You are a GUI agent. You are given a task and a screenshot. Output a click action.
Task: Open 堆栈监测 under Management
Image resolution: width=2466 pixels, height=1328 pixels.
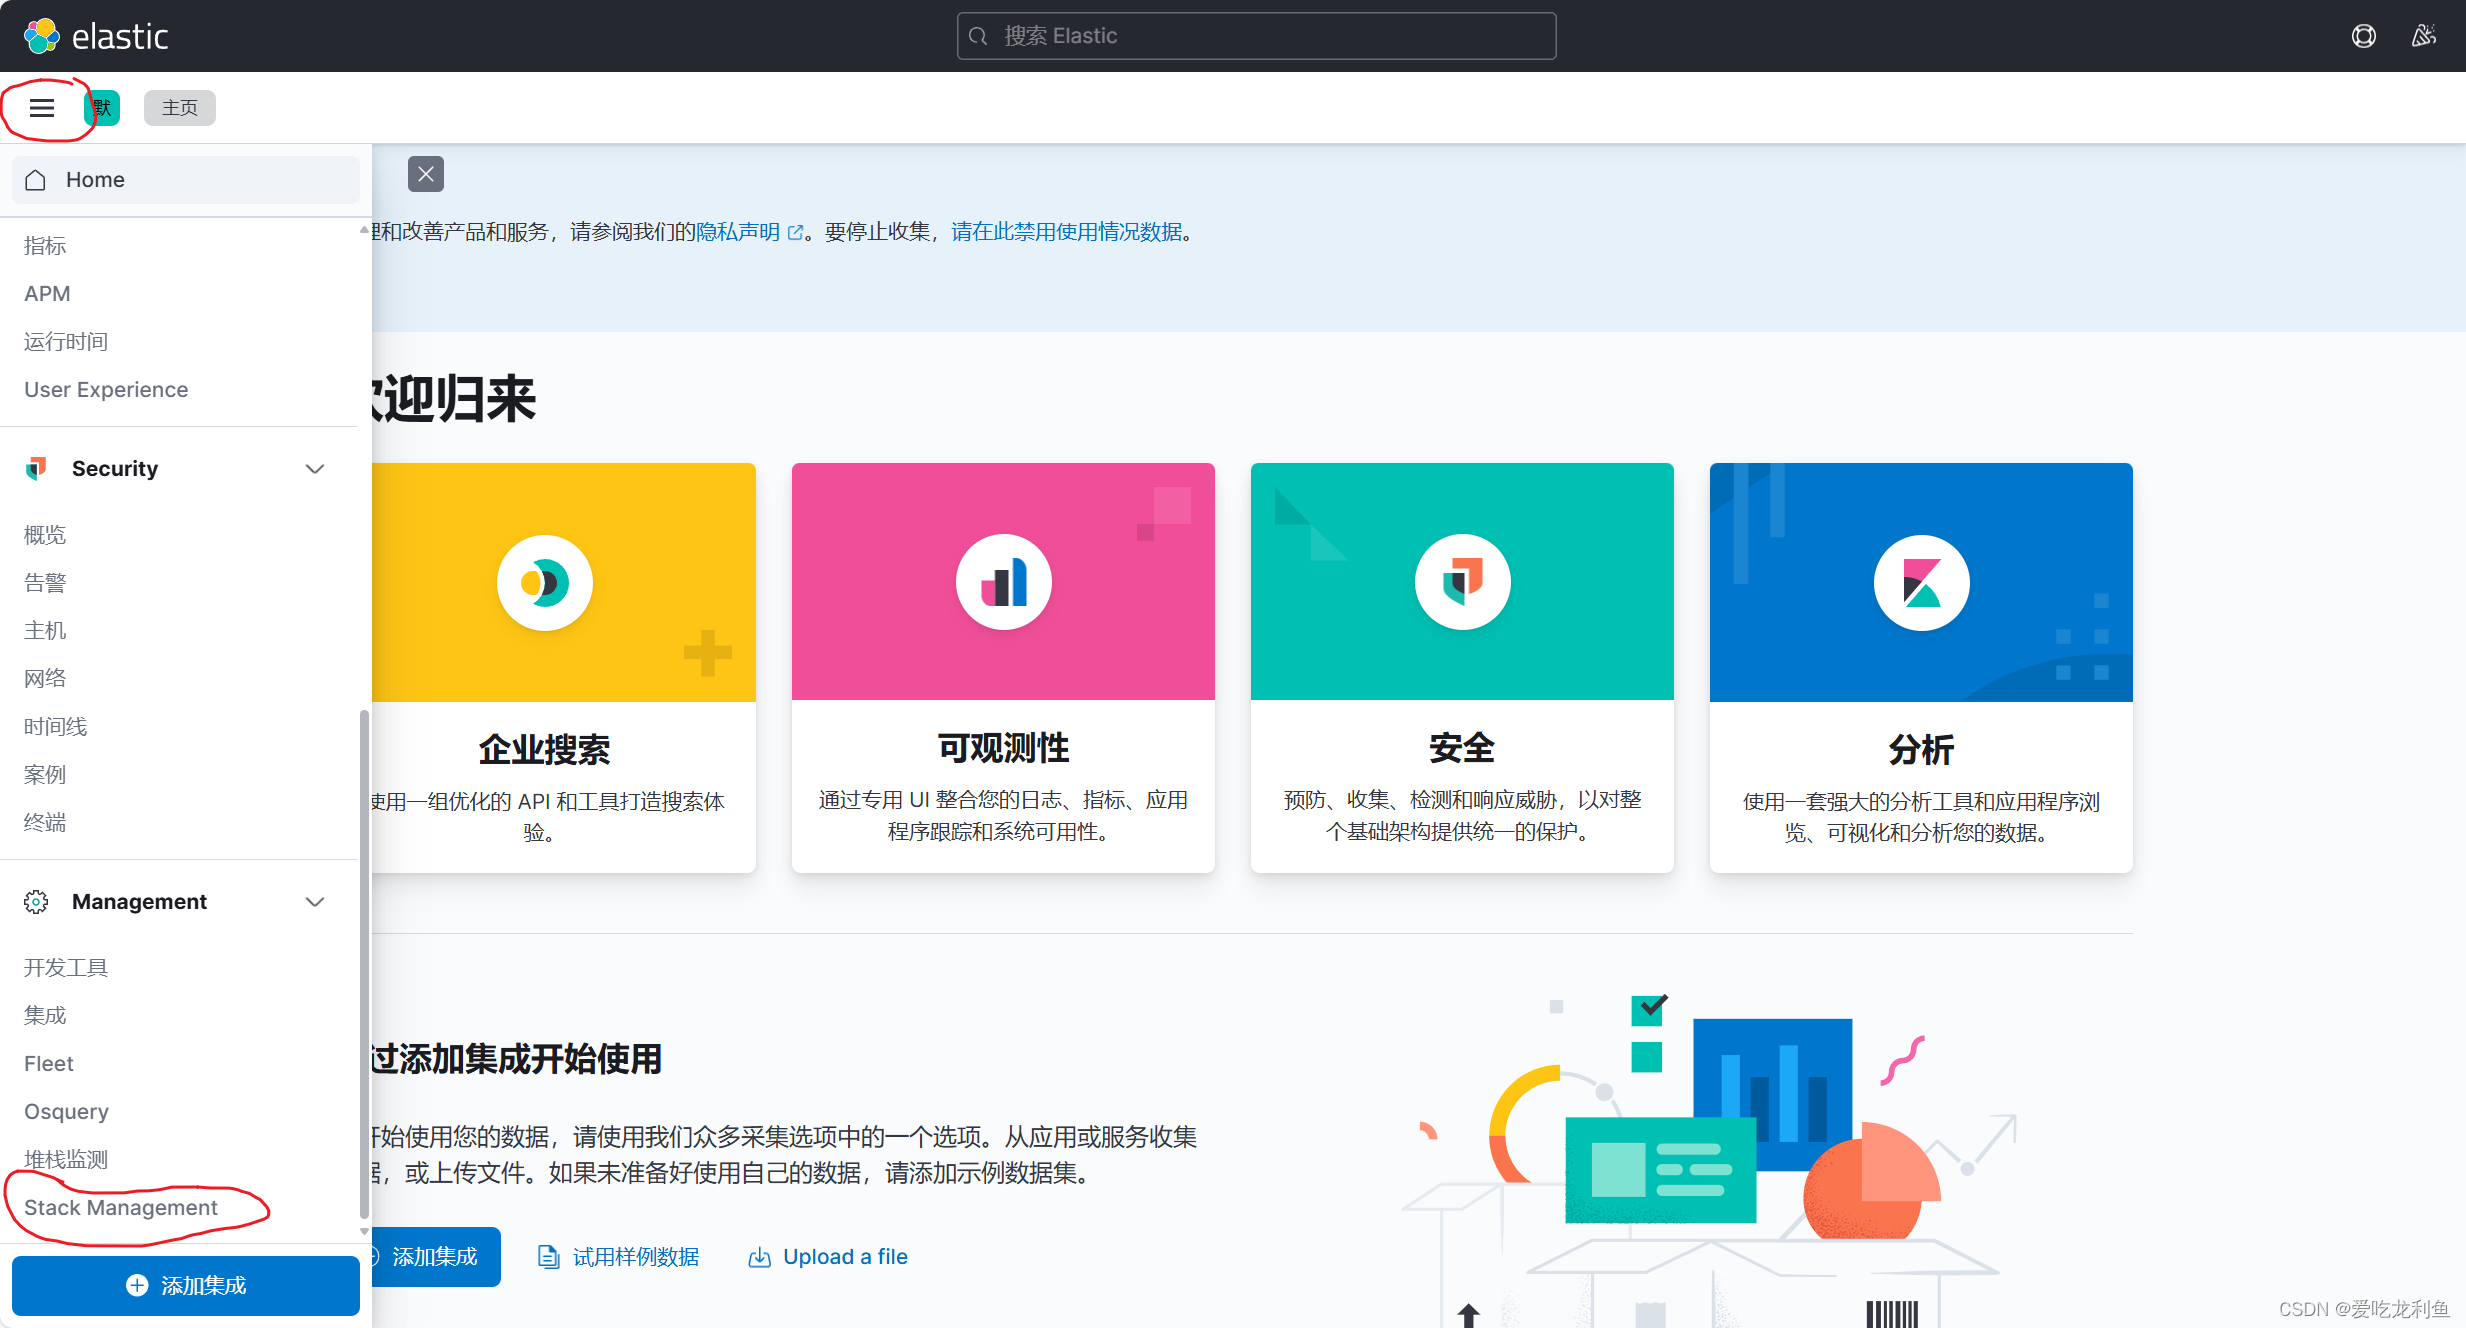[x=66, y=1160]
